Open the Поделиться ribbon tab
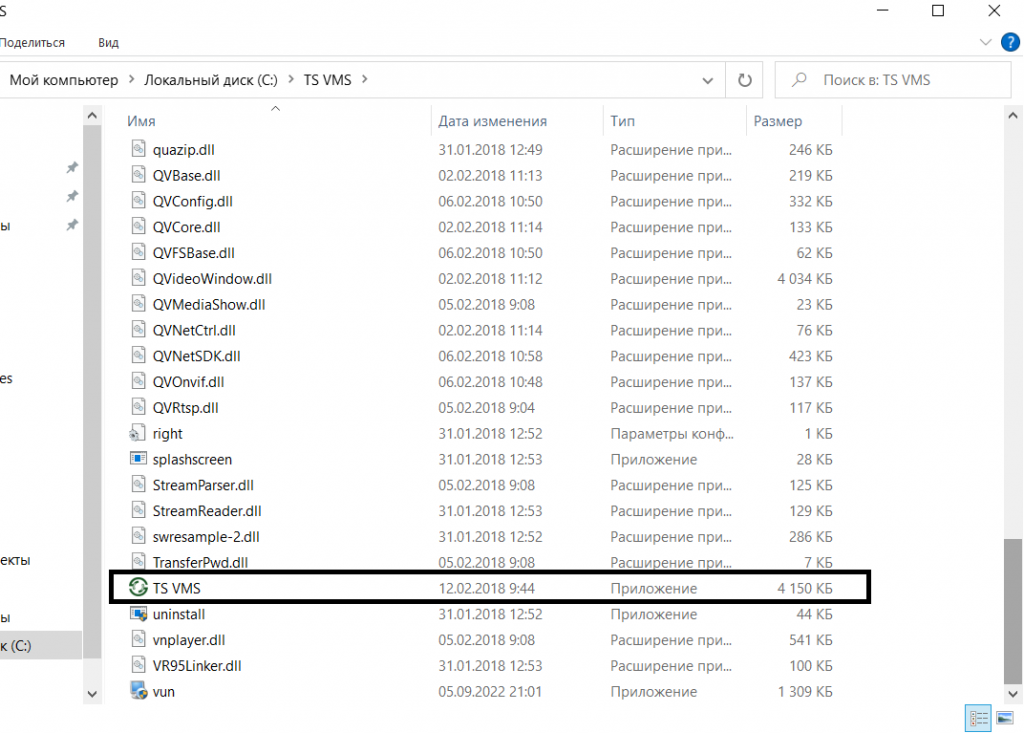This screenshot has height=733, width=1024. (x=33, y=43)
